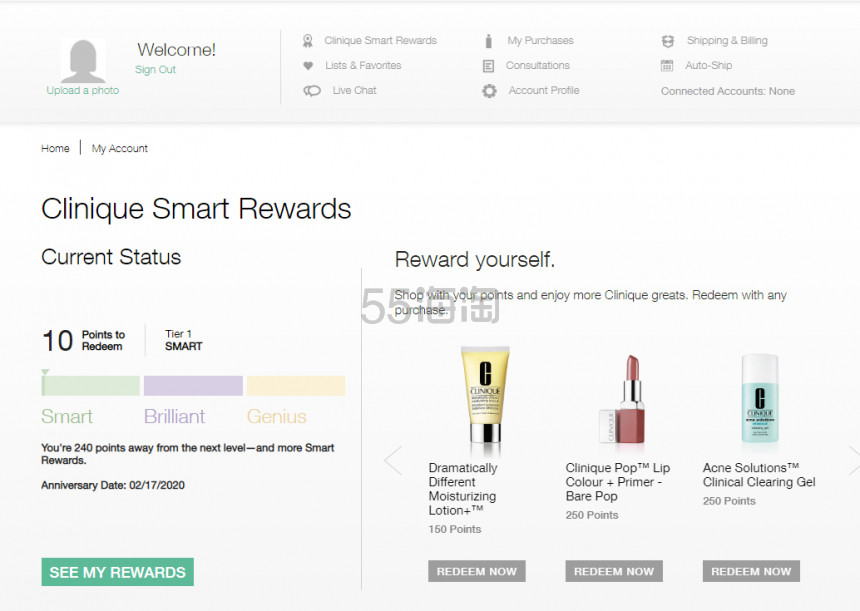Click the Smart tier label
Image resolution: width=860 pixels, height=611 pixels.
point(67,417)
